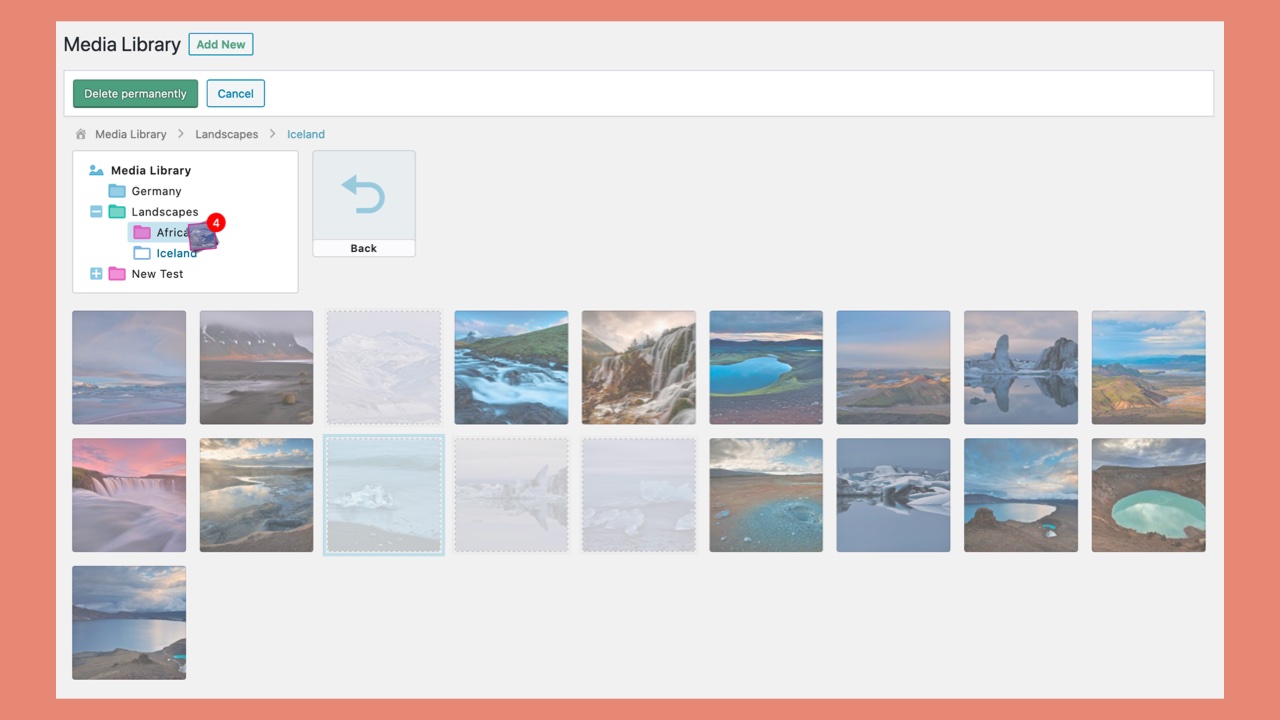Select the faded iceberg reflection thumbnail

tap(511, 495)
